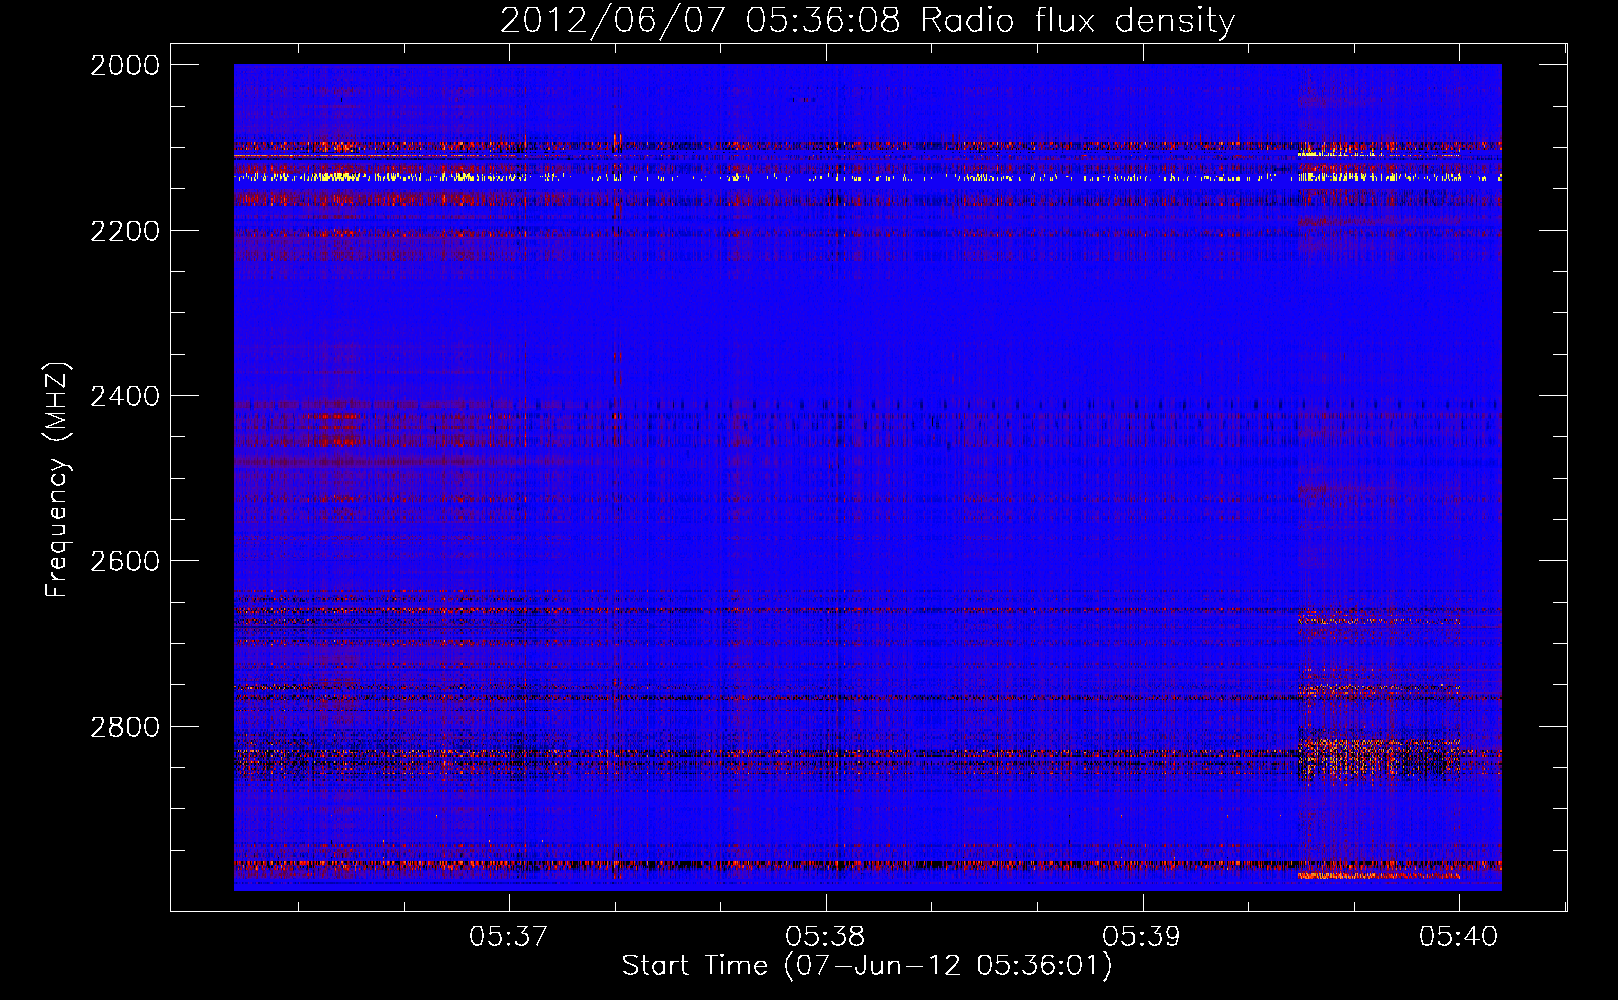Viewport: 1618px width, 1000px height.
Task: Click the 05:39 time axis label
Action: [1141, 936]
